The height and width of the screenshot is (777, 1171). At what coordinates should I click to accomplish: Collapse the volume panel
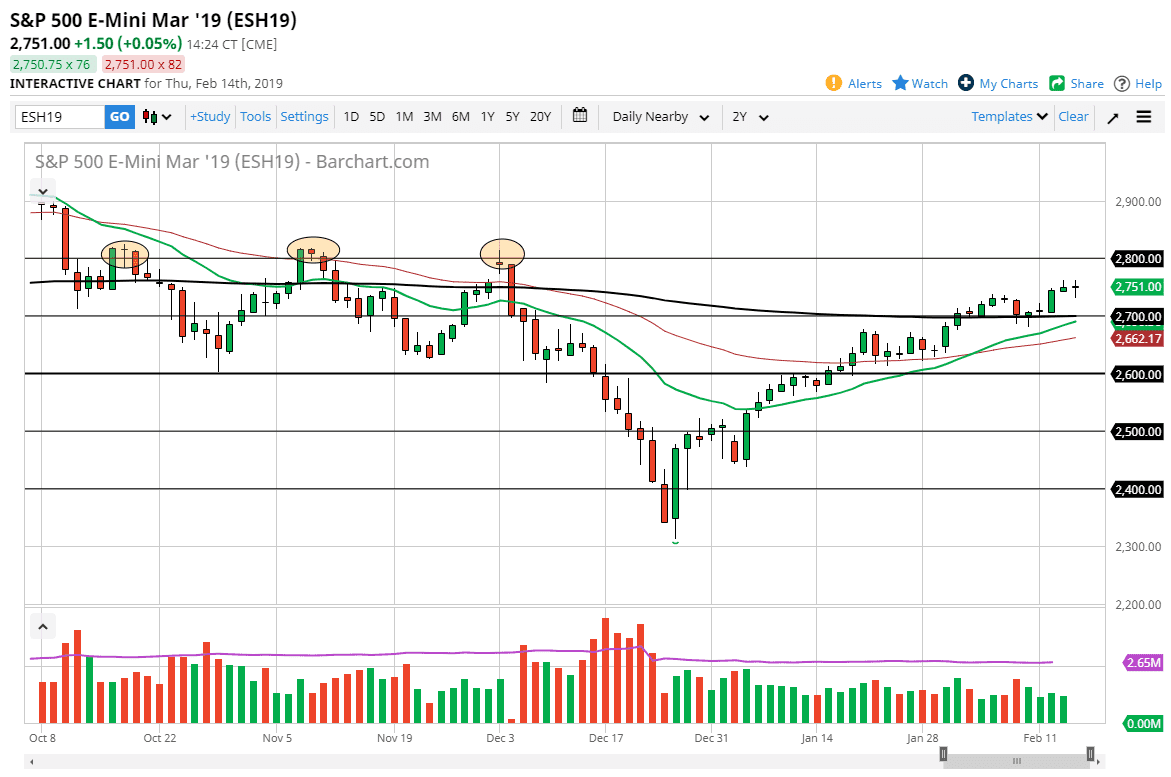(x=42, y=625)
